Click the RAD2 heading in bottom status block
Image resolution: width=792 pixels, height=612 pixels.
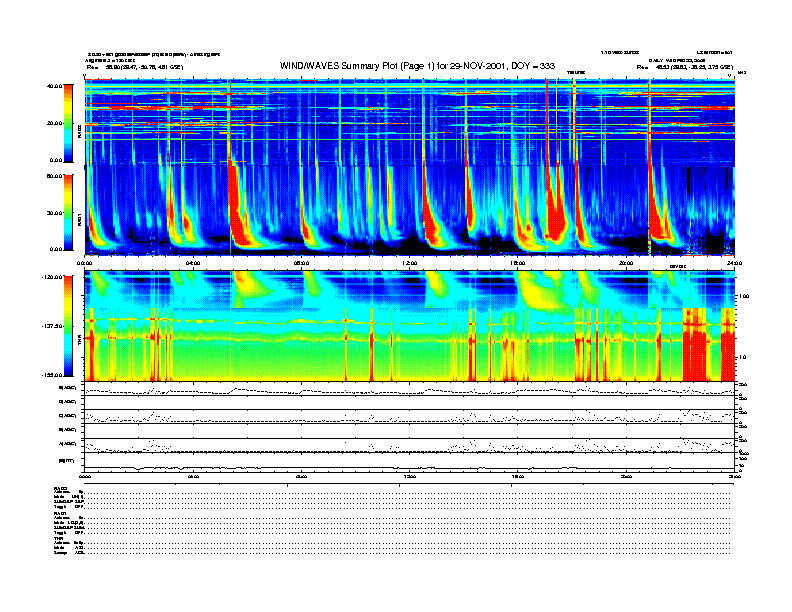point(61,488)
